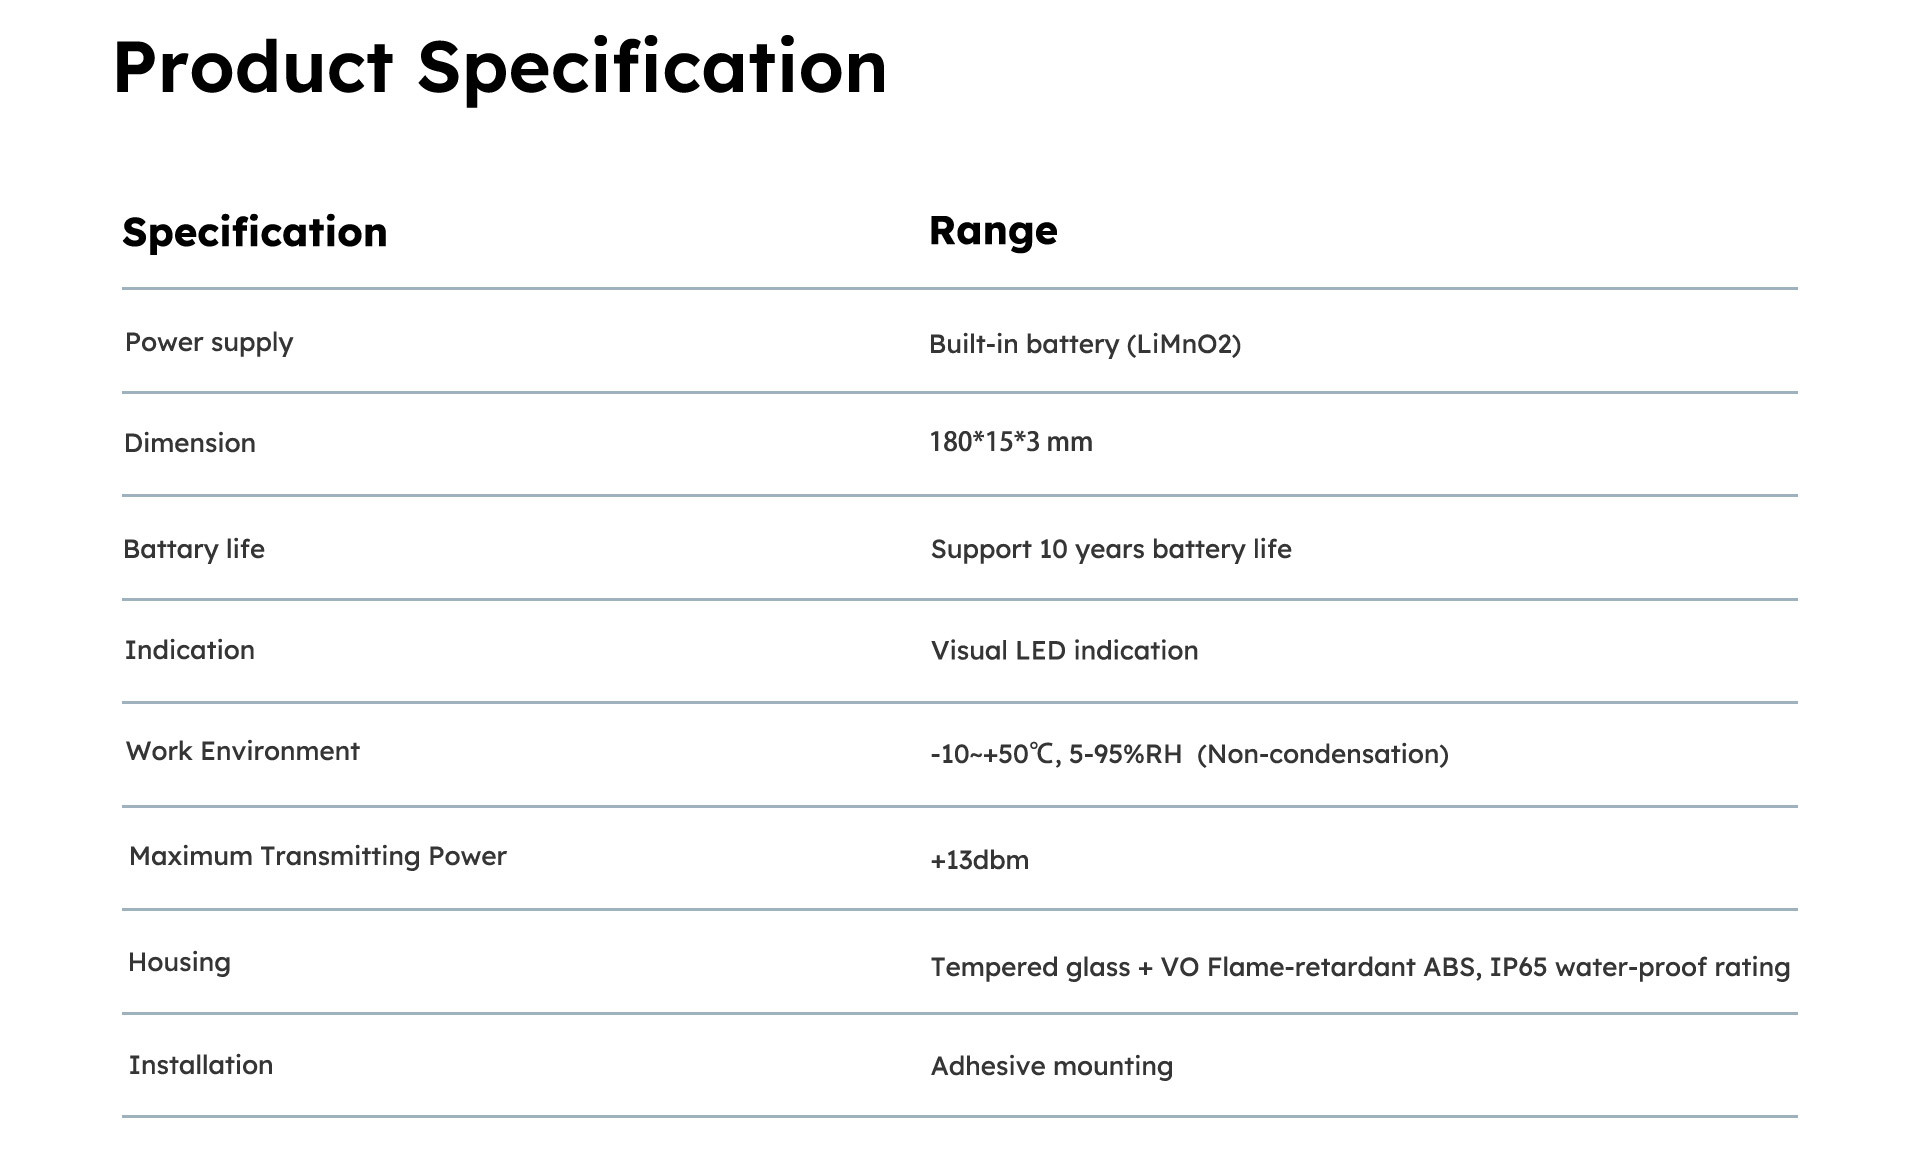Click Maximum Transmitting Power label
The height and width of the screenshot is (1161, 1920).
pos(318,857)
